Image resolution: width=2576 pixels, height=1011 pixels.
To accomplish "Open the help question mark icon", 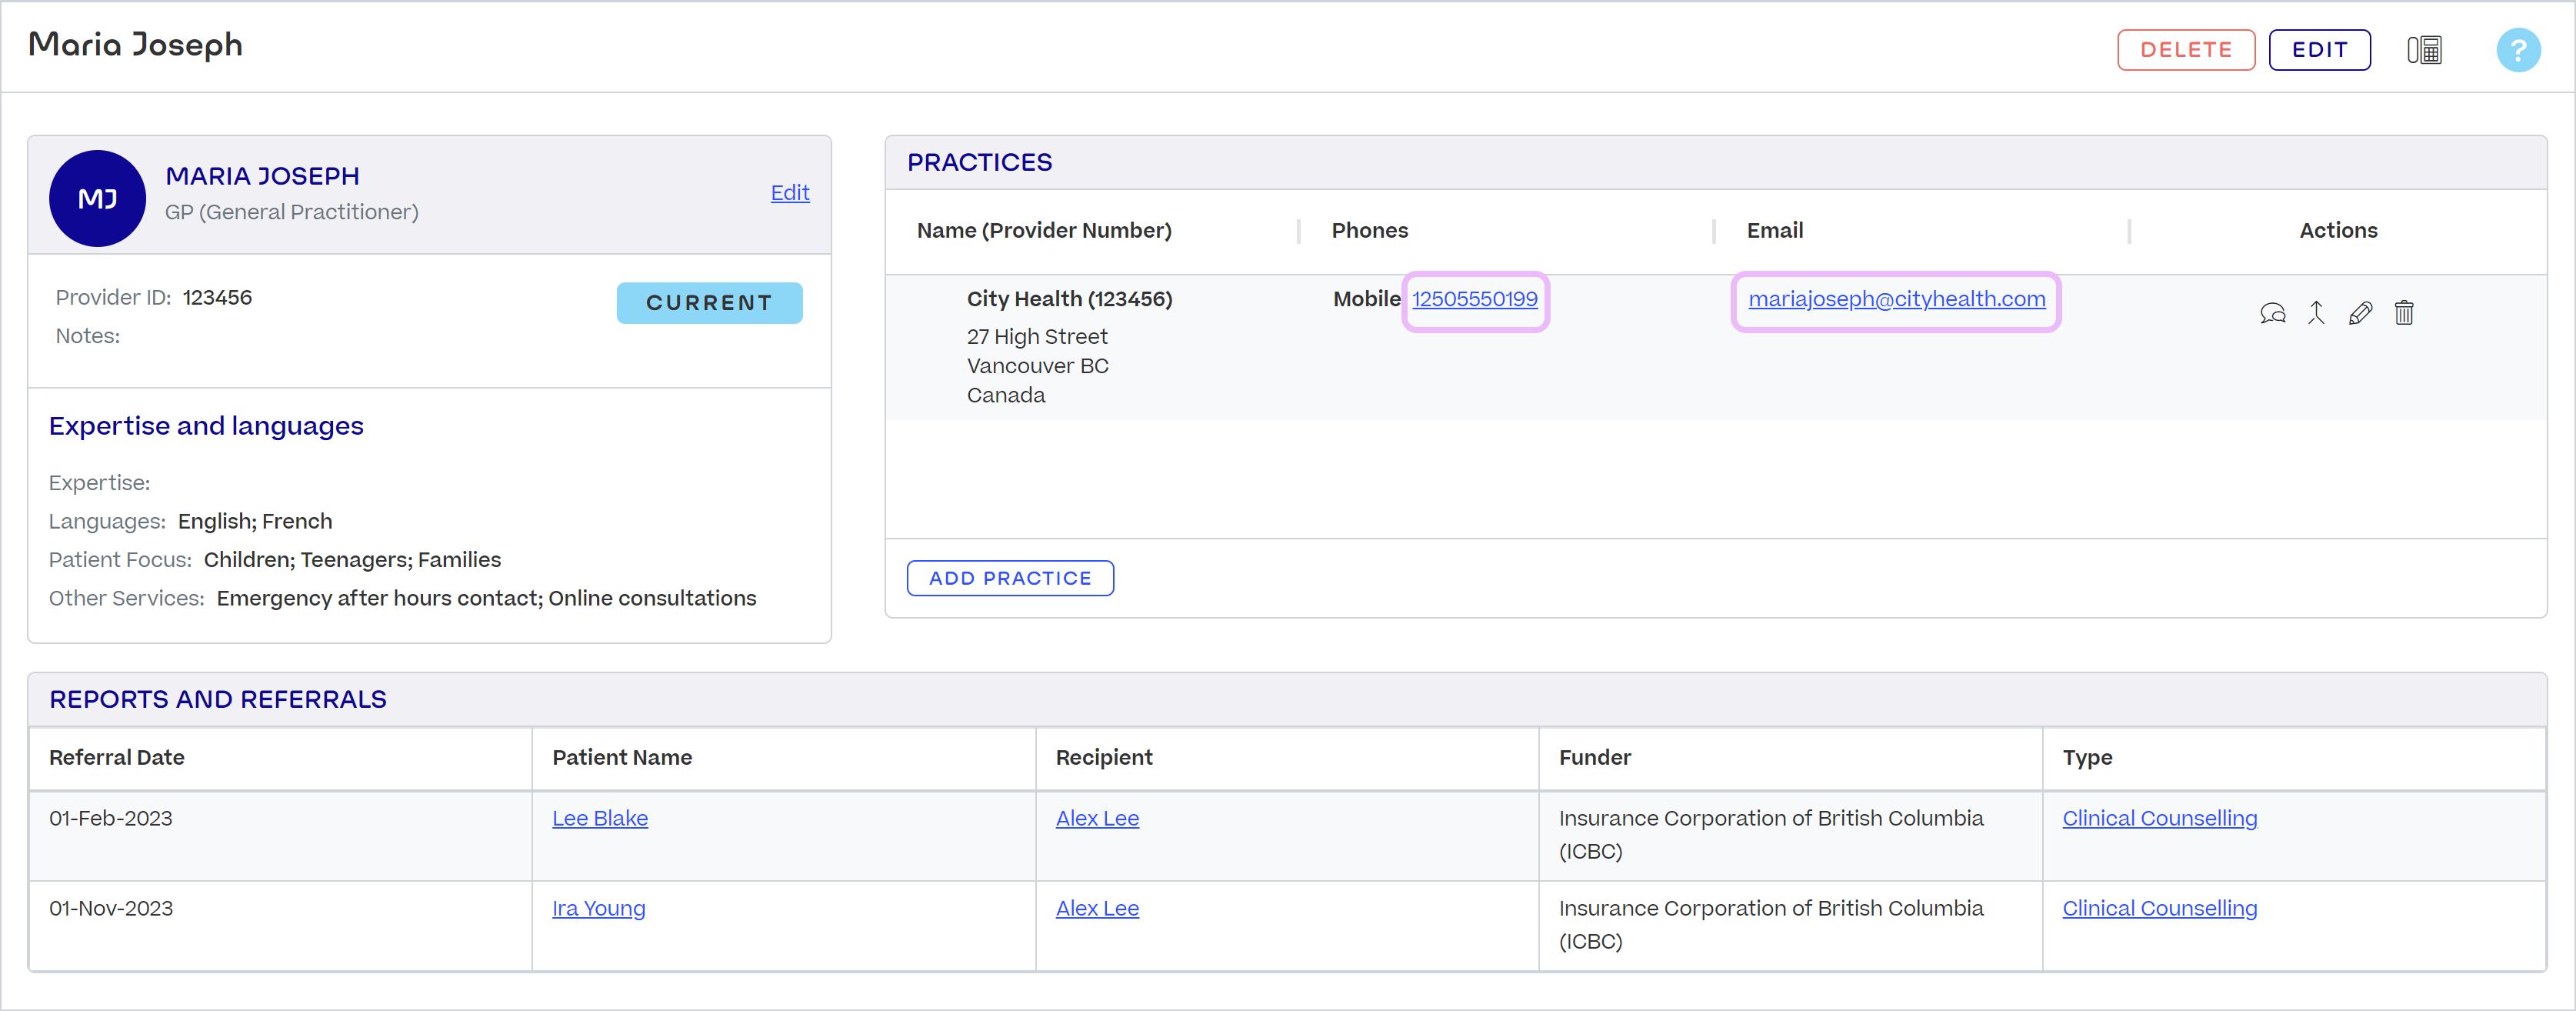I will (2518, 50).
